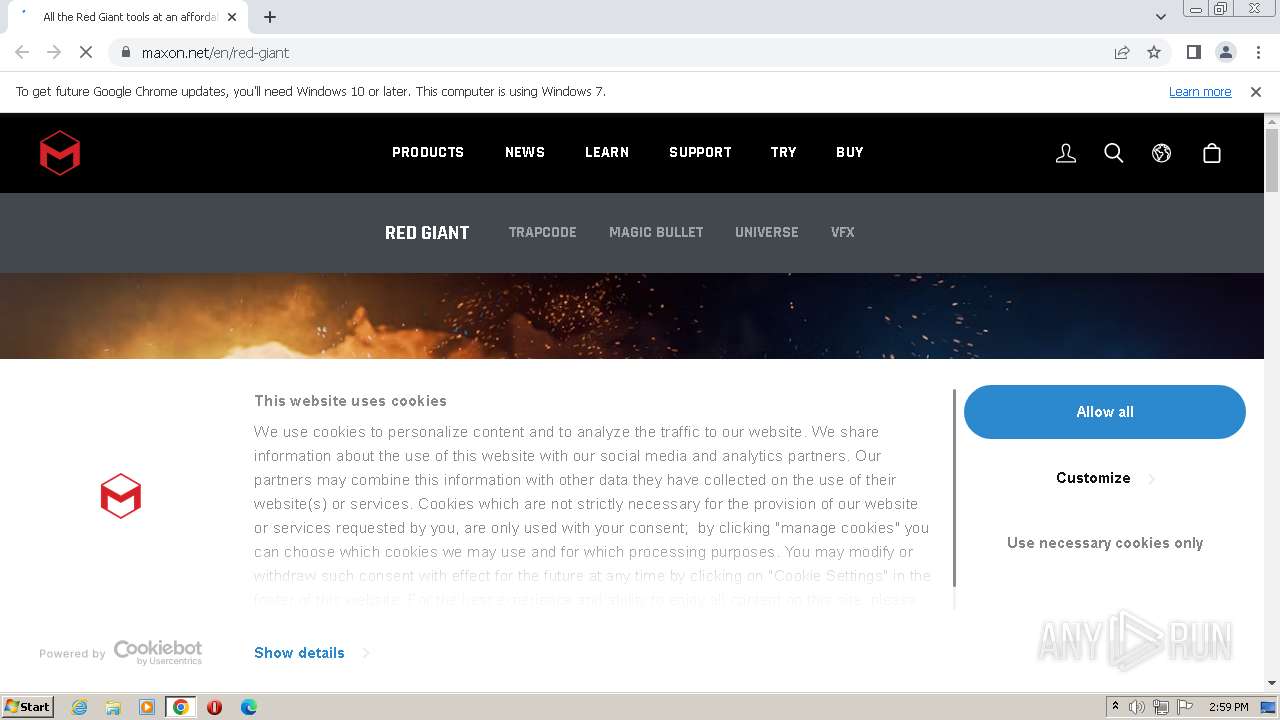Open Windows Start menu
This screenshot has height=720, width=1280.
27,707
